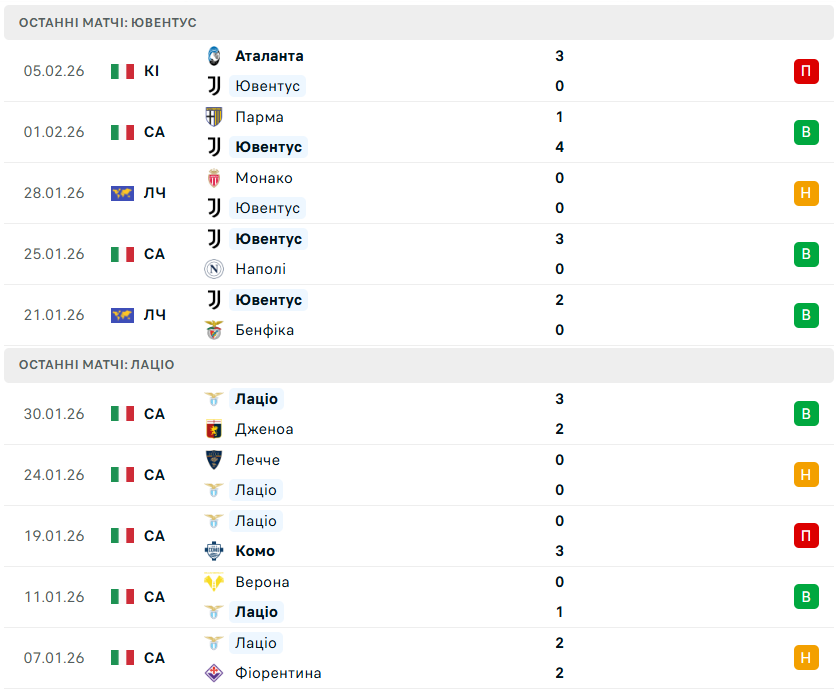The image size is (836, 691).
Task: Click the Benfica club crest icon
Action: click(x=213, y=330)
